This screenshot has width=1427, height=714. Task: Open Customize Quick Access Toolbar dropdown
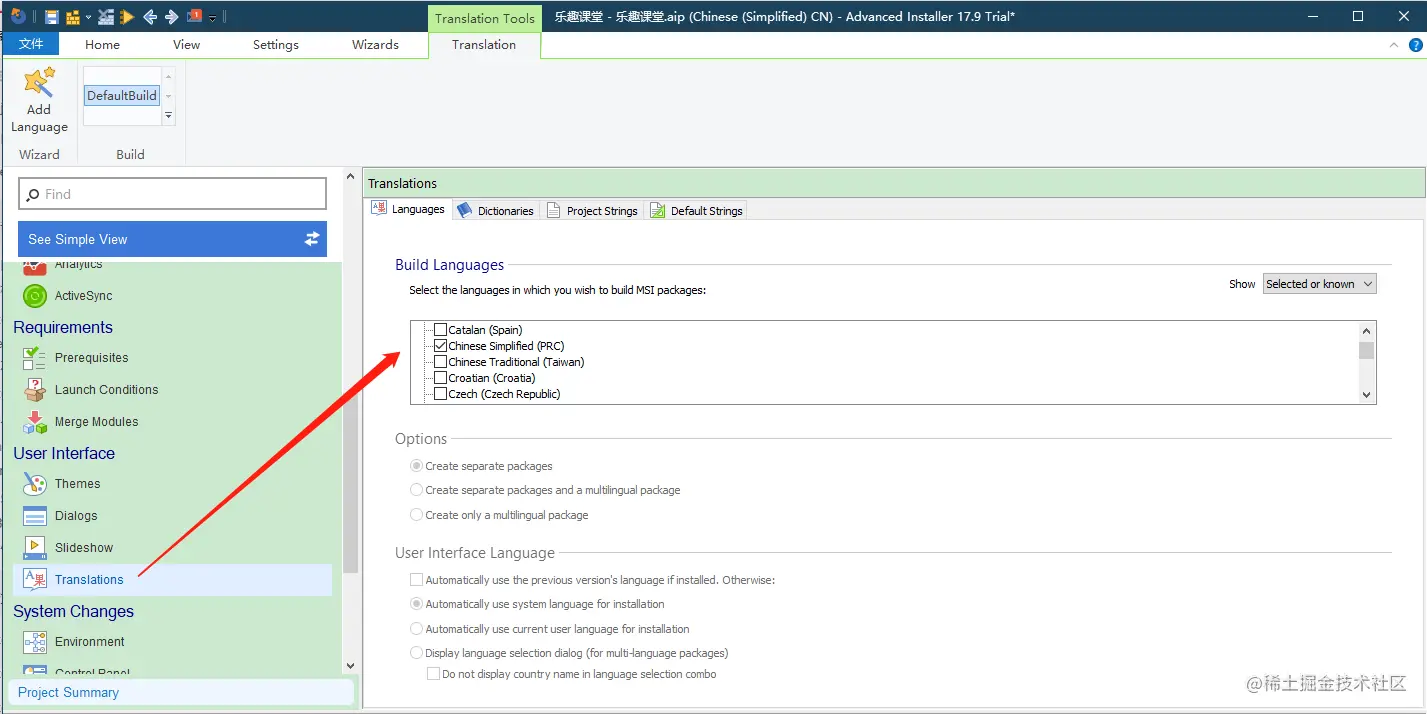click(212, 18)
